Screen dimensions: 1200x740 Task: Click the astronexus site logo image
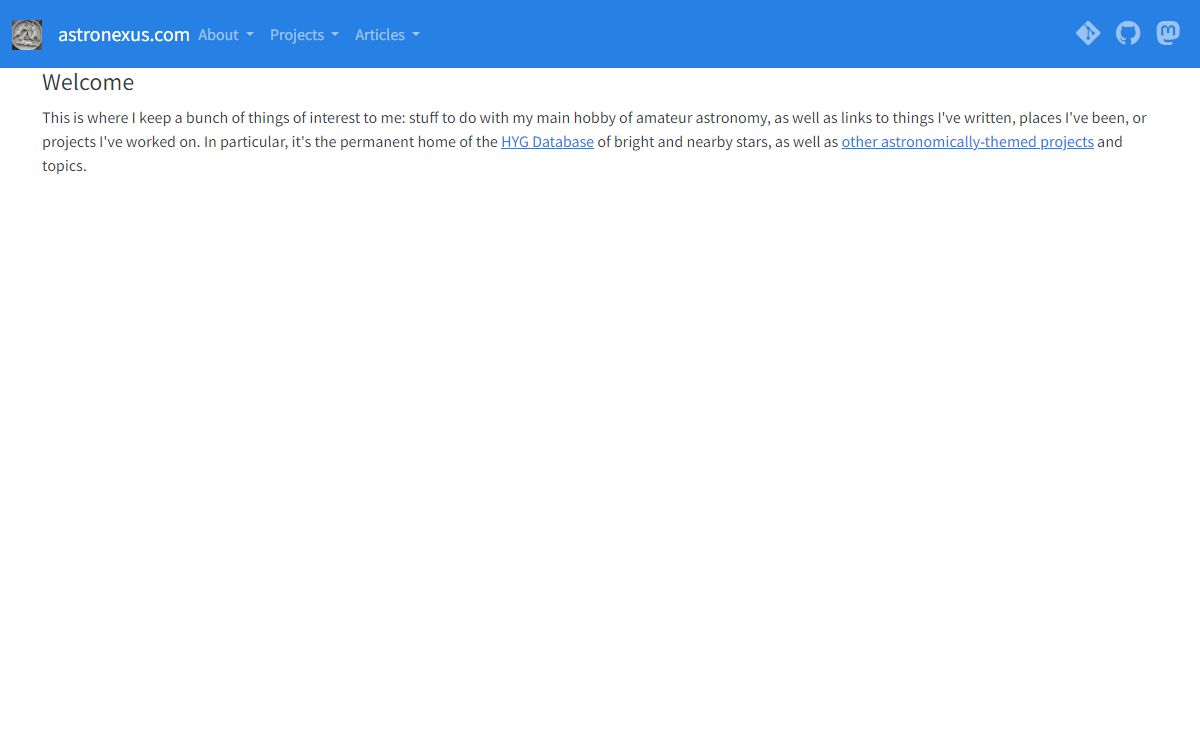[27, 35]
